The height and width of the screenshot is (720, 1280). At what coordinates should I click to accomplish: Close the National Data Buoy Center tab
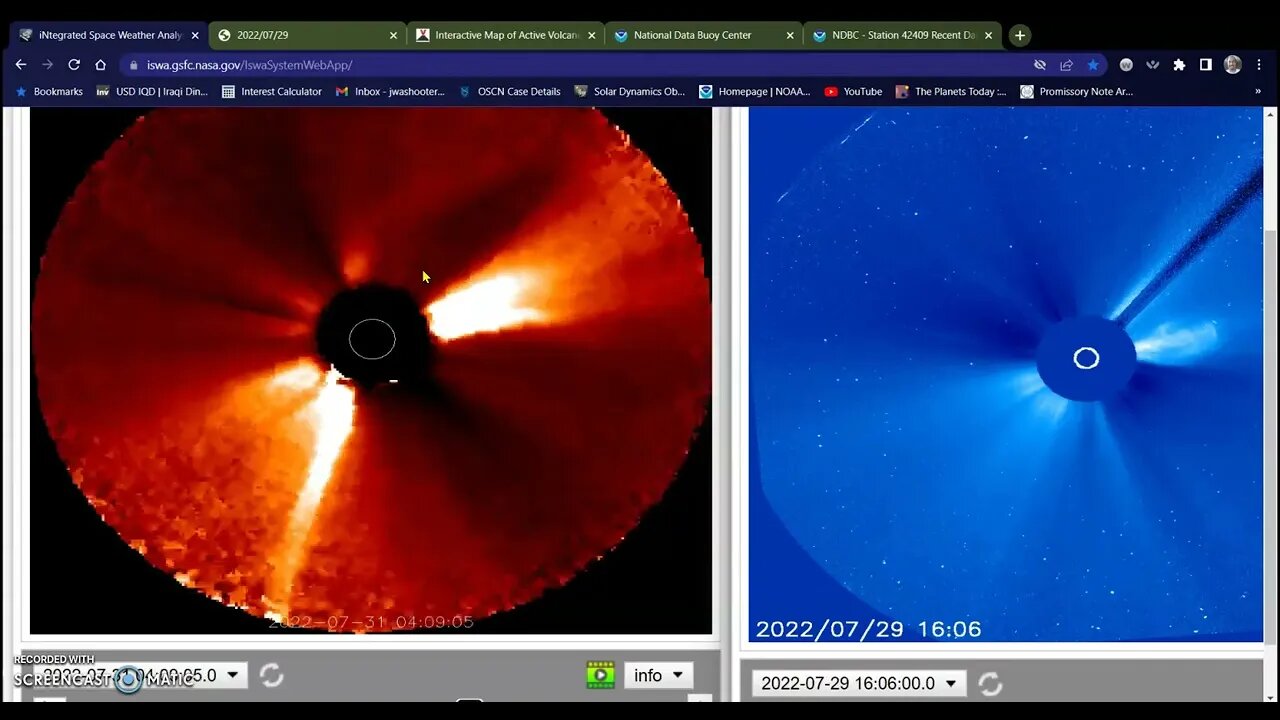click(x=790, y=35)
